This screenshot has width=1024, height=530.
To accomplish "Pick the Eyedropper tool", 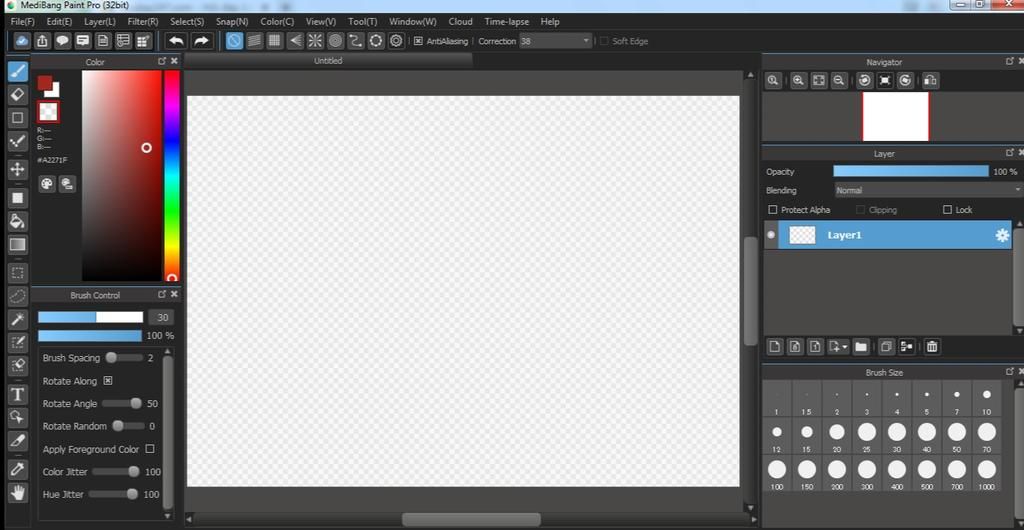I will 18,468.
